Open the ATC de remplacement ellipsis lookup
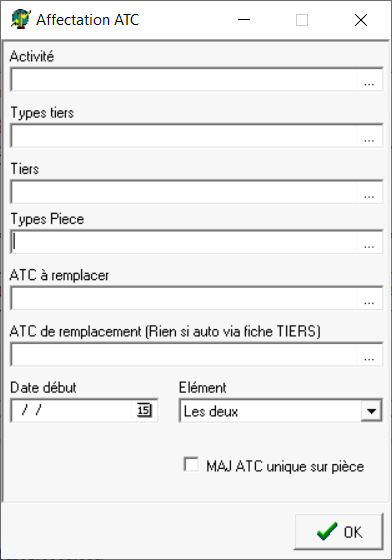Screen dimensions: 392x560 369,355
